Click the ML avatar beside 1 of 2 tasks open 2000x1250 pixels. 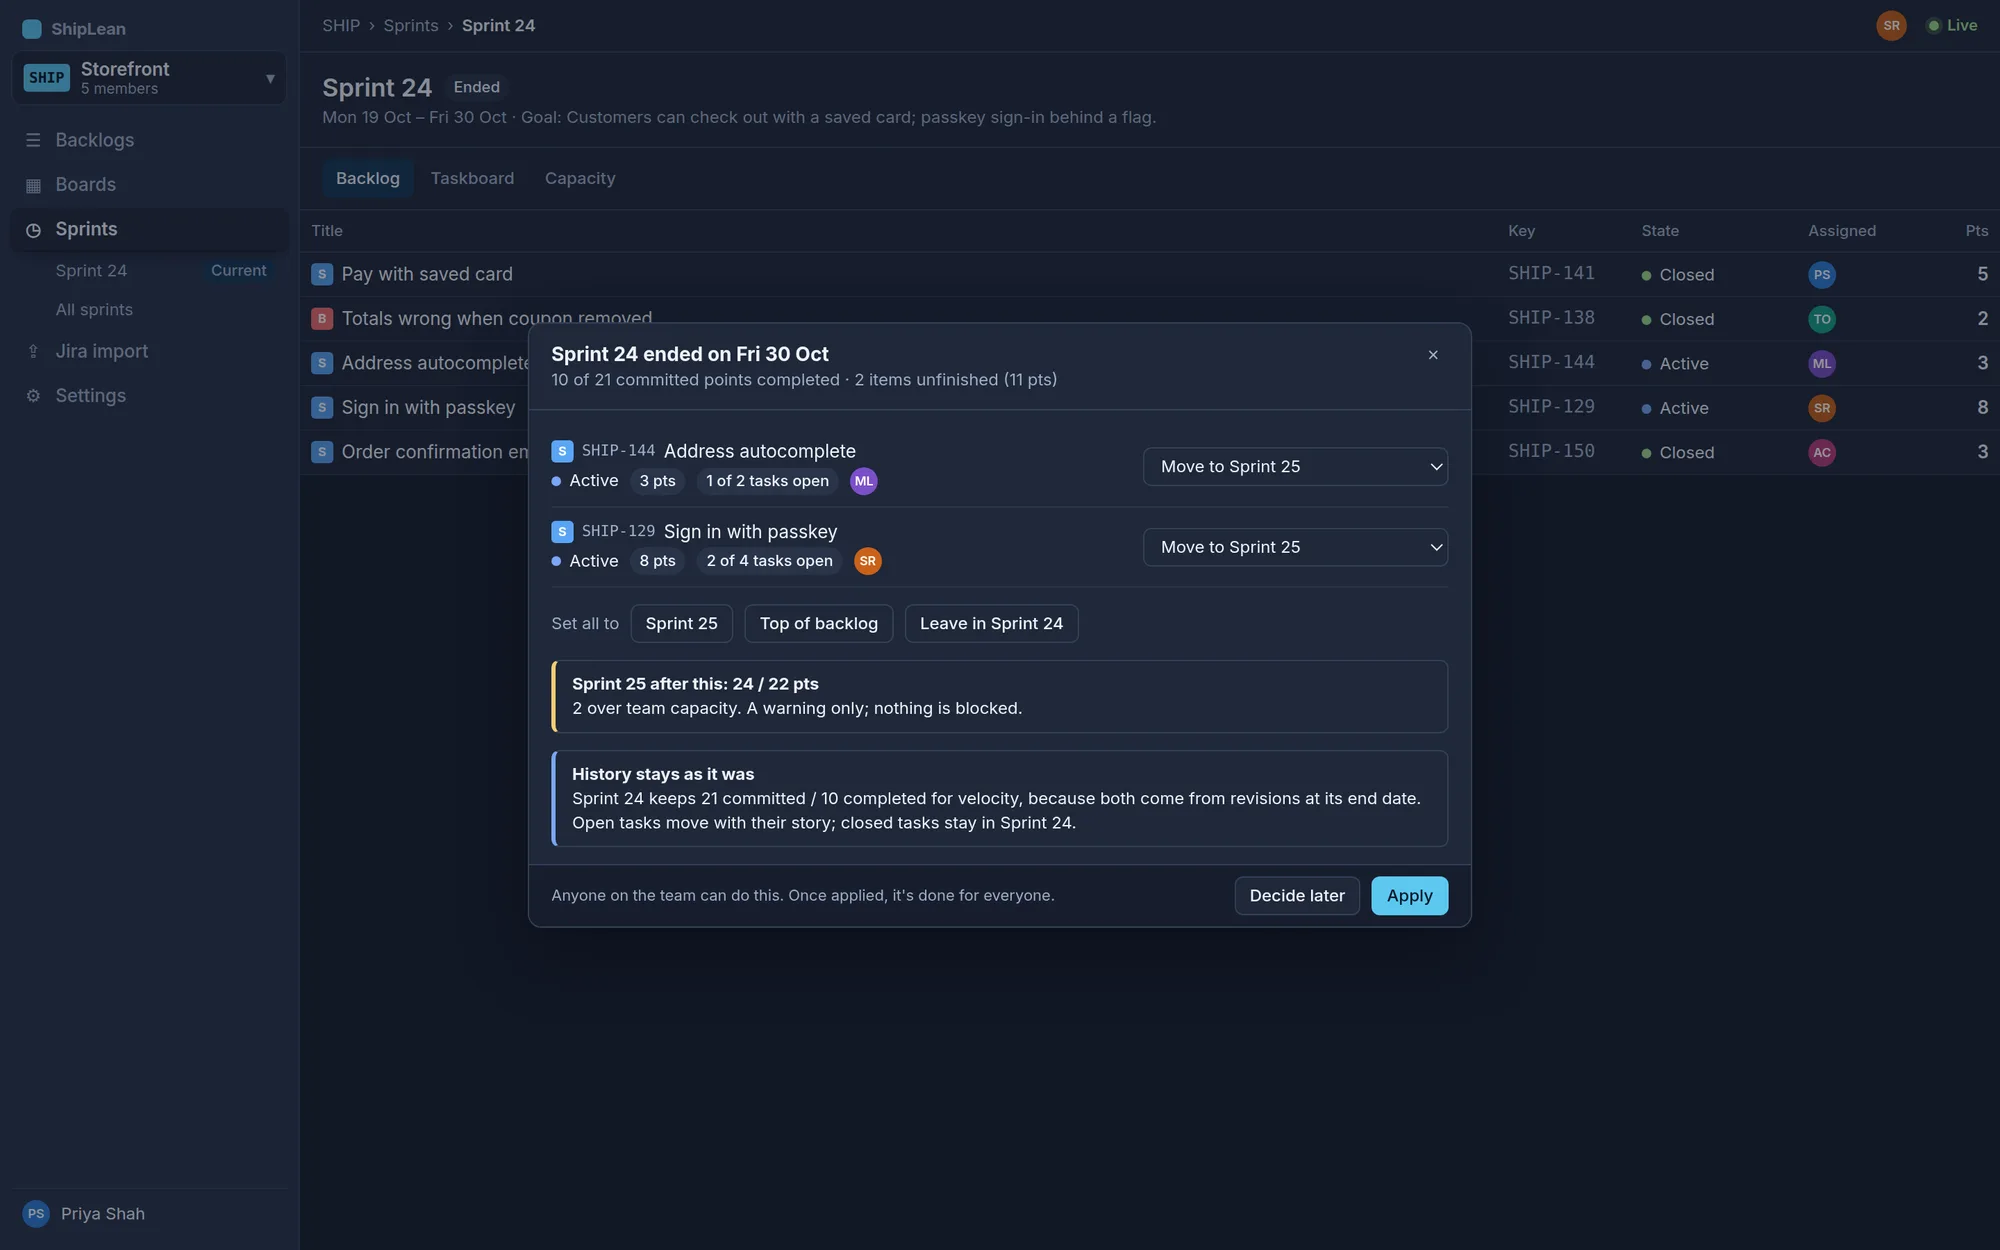coord(864,481)
